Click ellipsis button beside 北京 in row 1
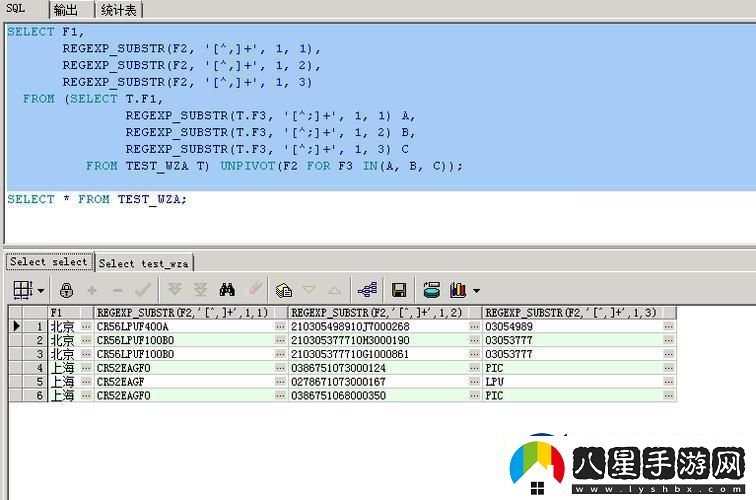 click(86, 327)
